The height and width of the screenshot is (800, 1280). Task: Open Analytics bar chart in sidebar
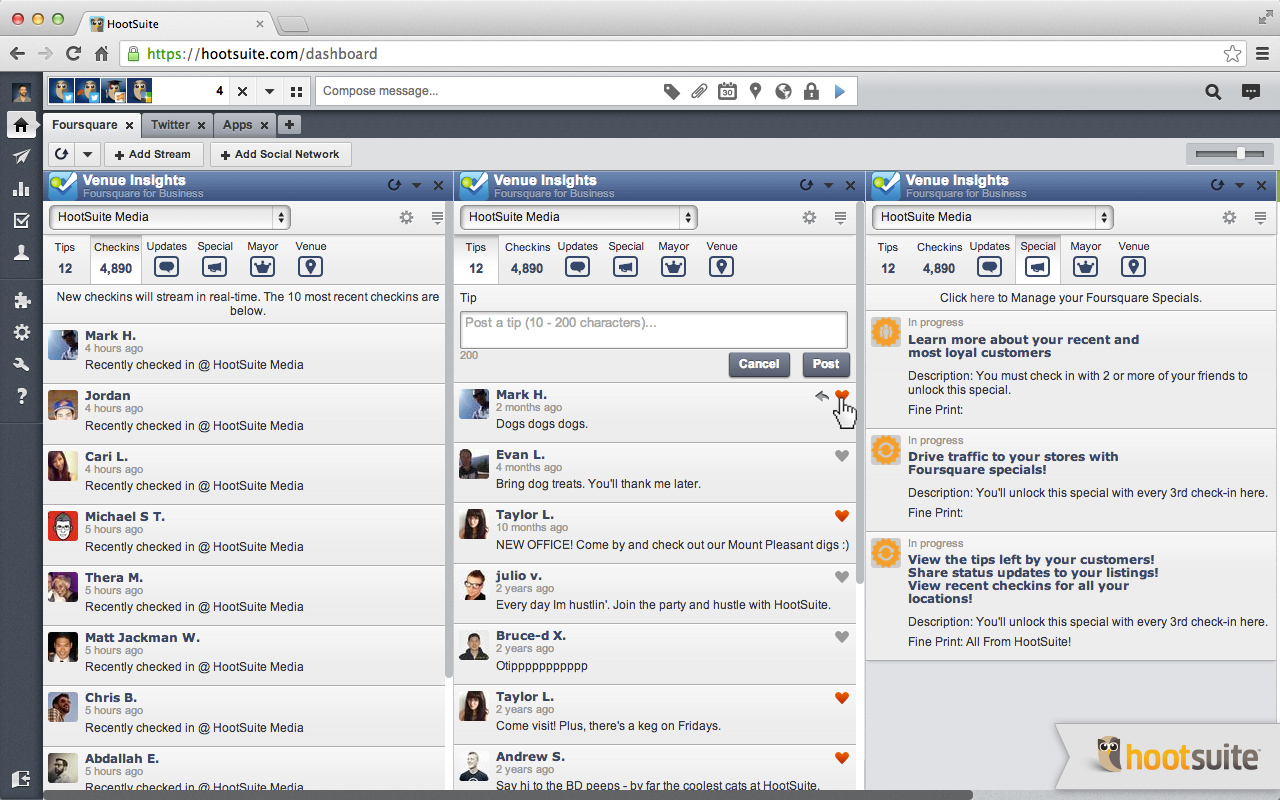[x=21, y=189]
